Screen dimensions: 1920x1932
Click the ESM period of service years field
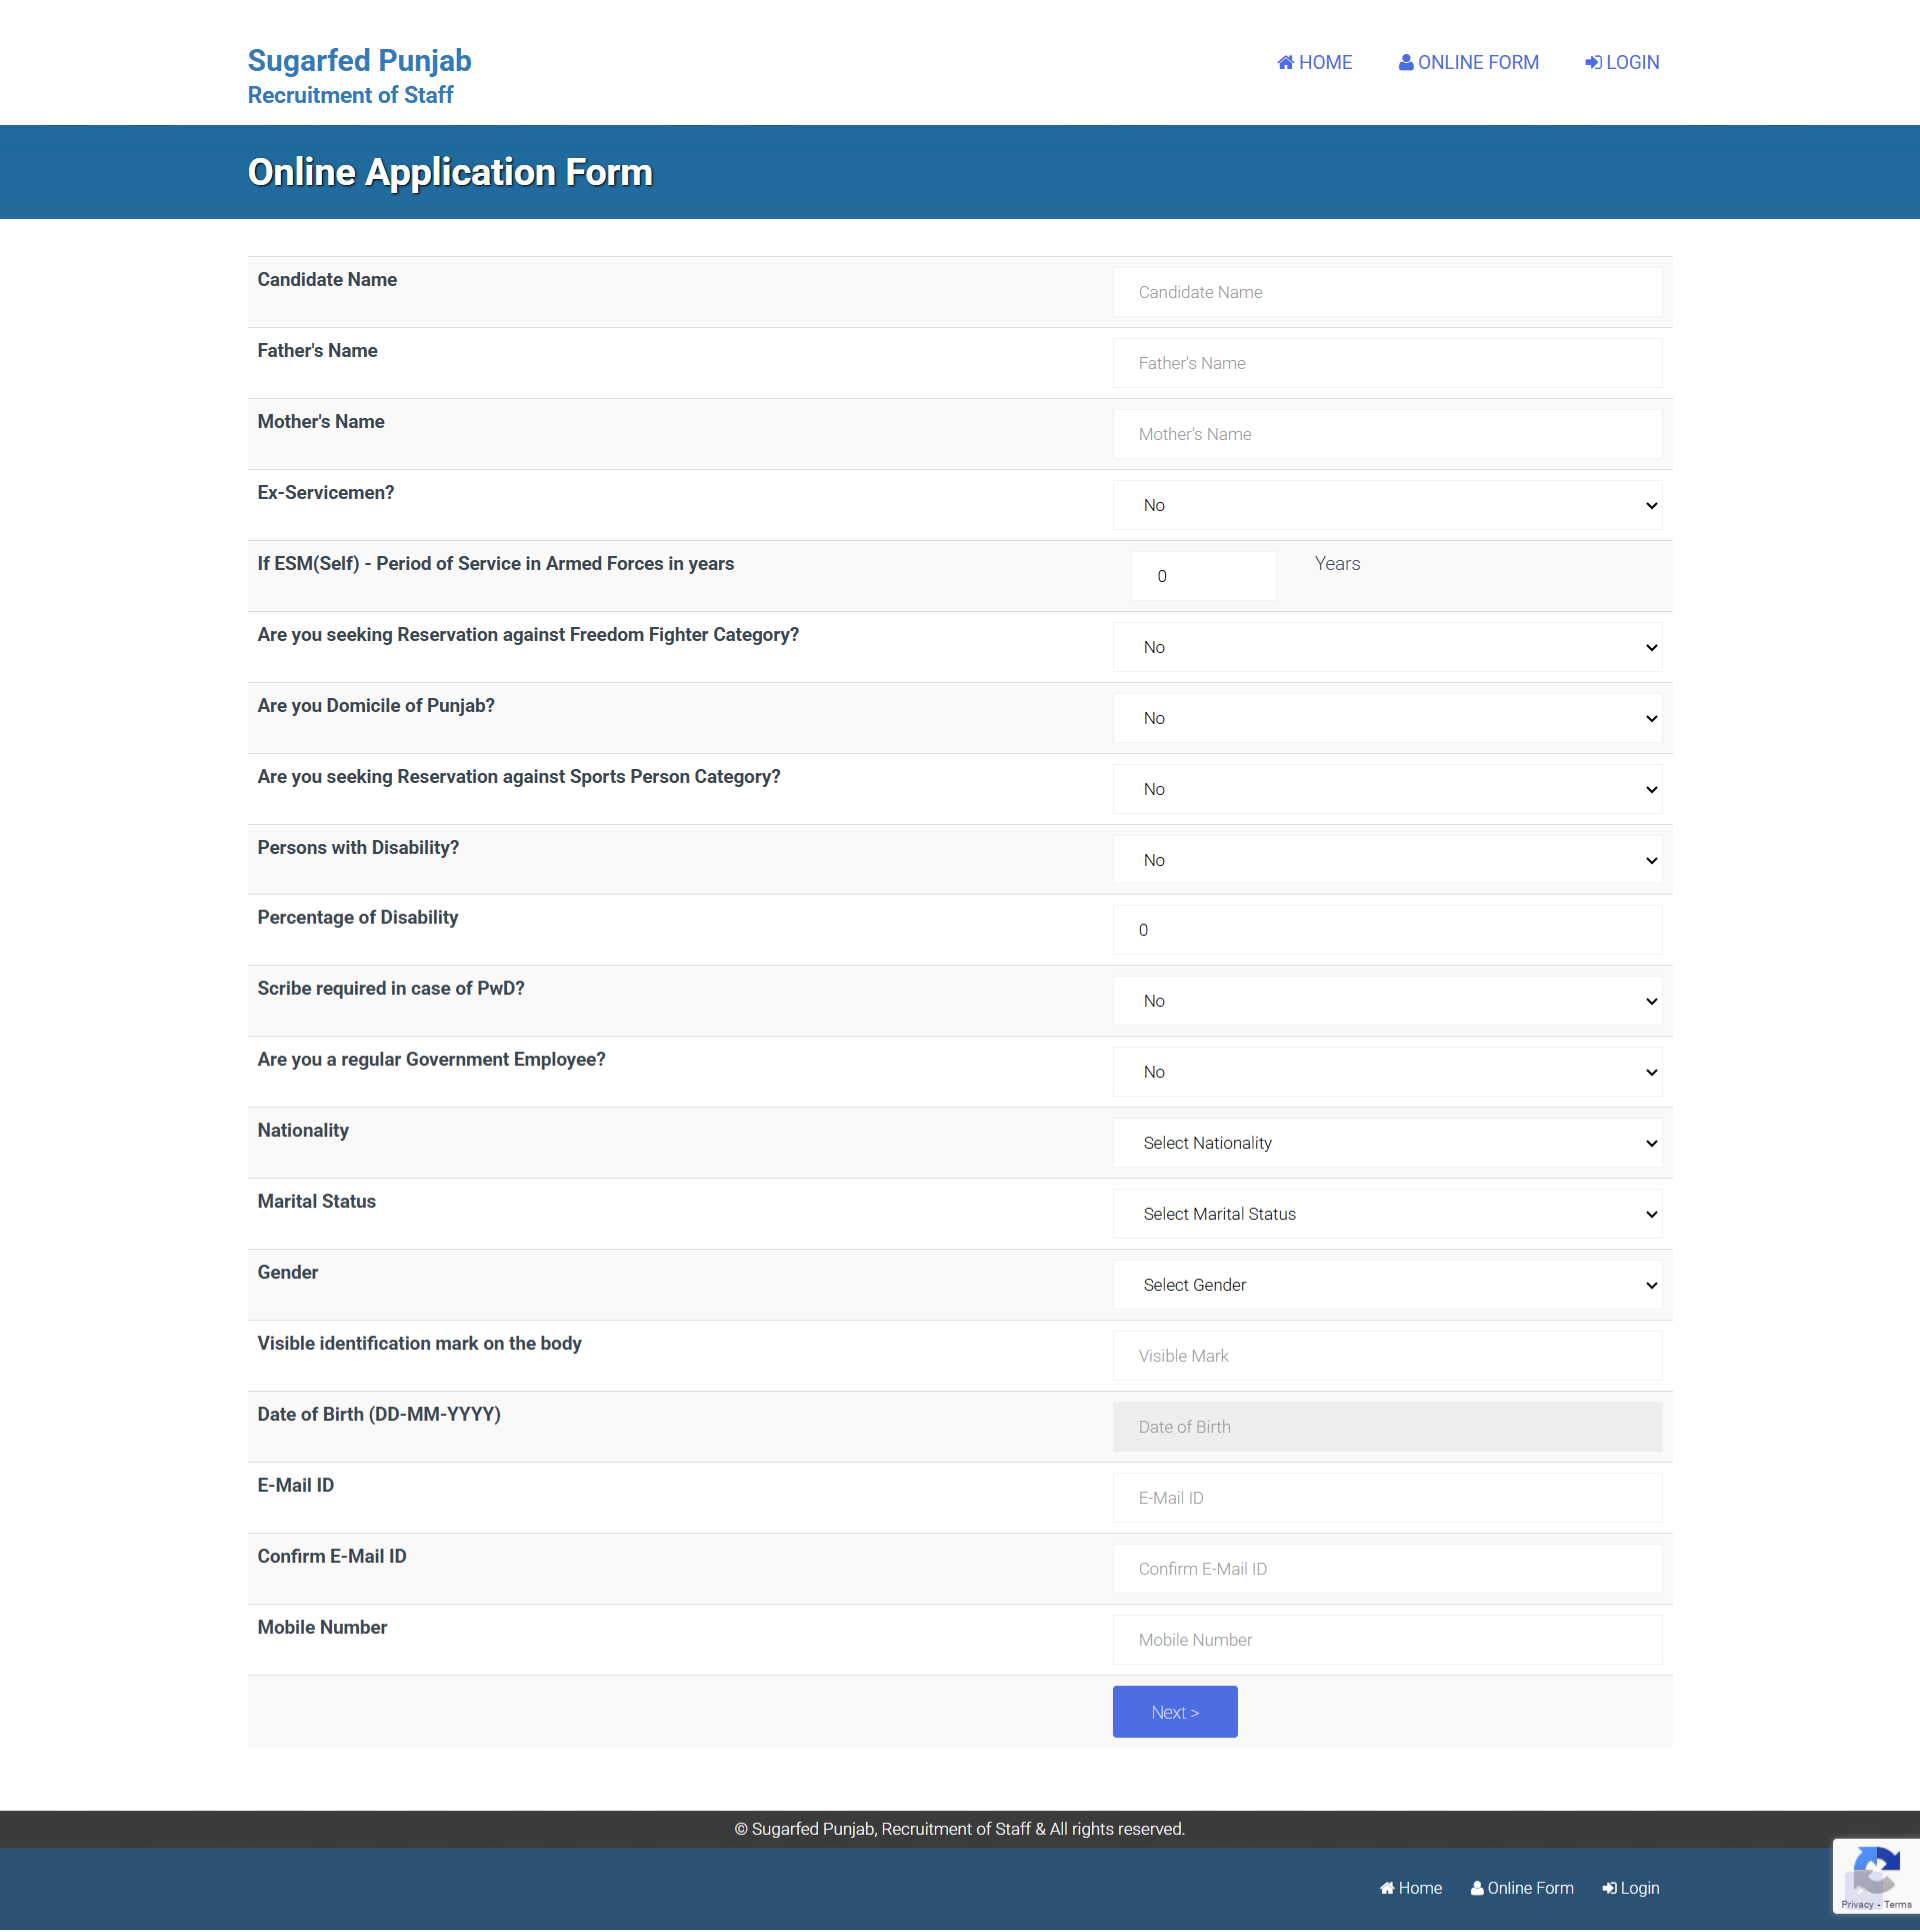1203,576
